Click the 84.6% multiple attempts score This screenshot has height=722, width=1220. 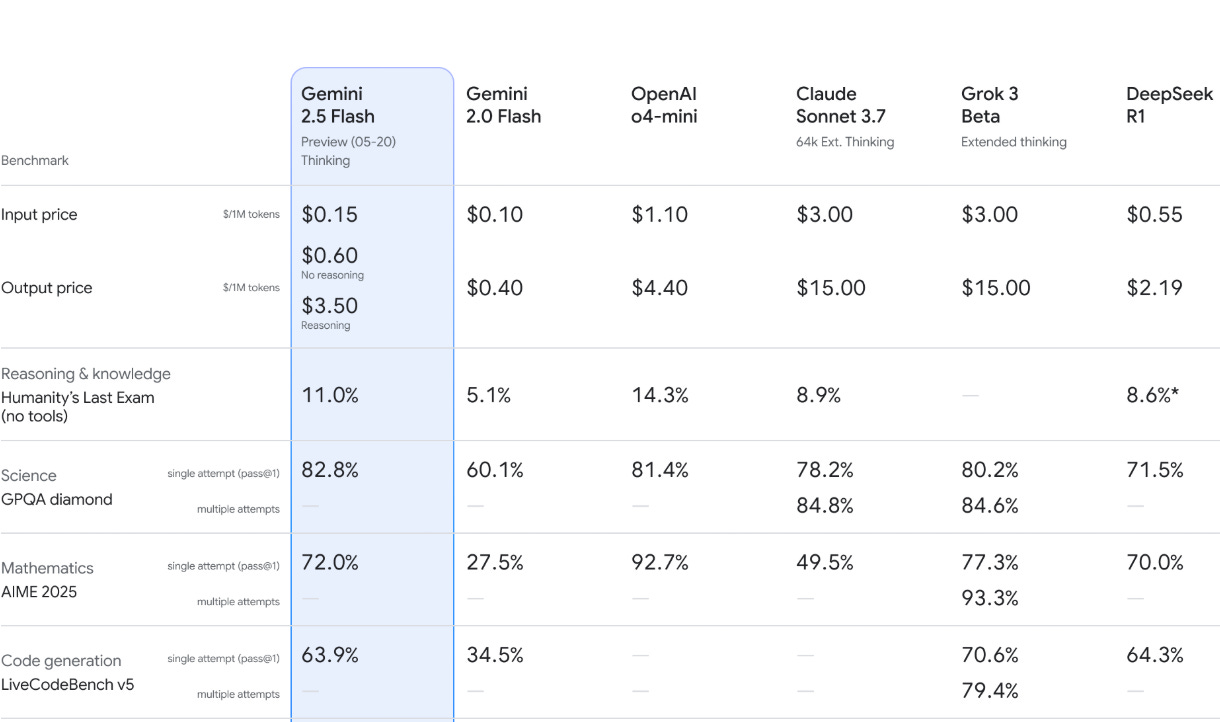pyautogui.click(x=990, y=506)
